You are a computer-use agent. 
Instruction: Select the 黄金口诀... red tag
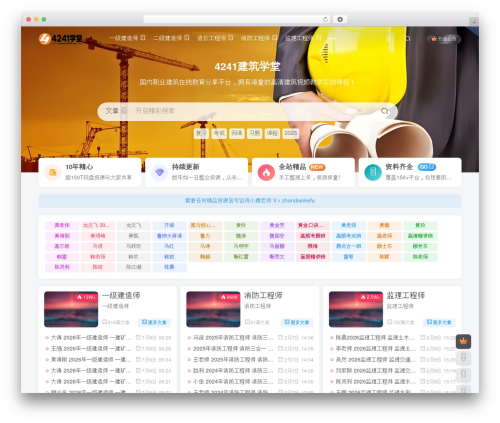coord(313,225)
